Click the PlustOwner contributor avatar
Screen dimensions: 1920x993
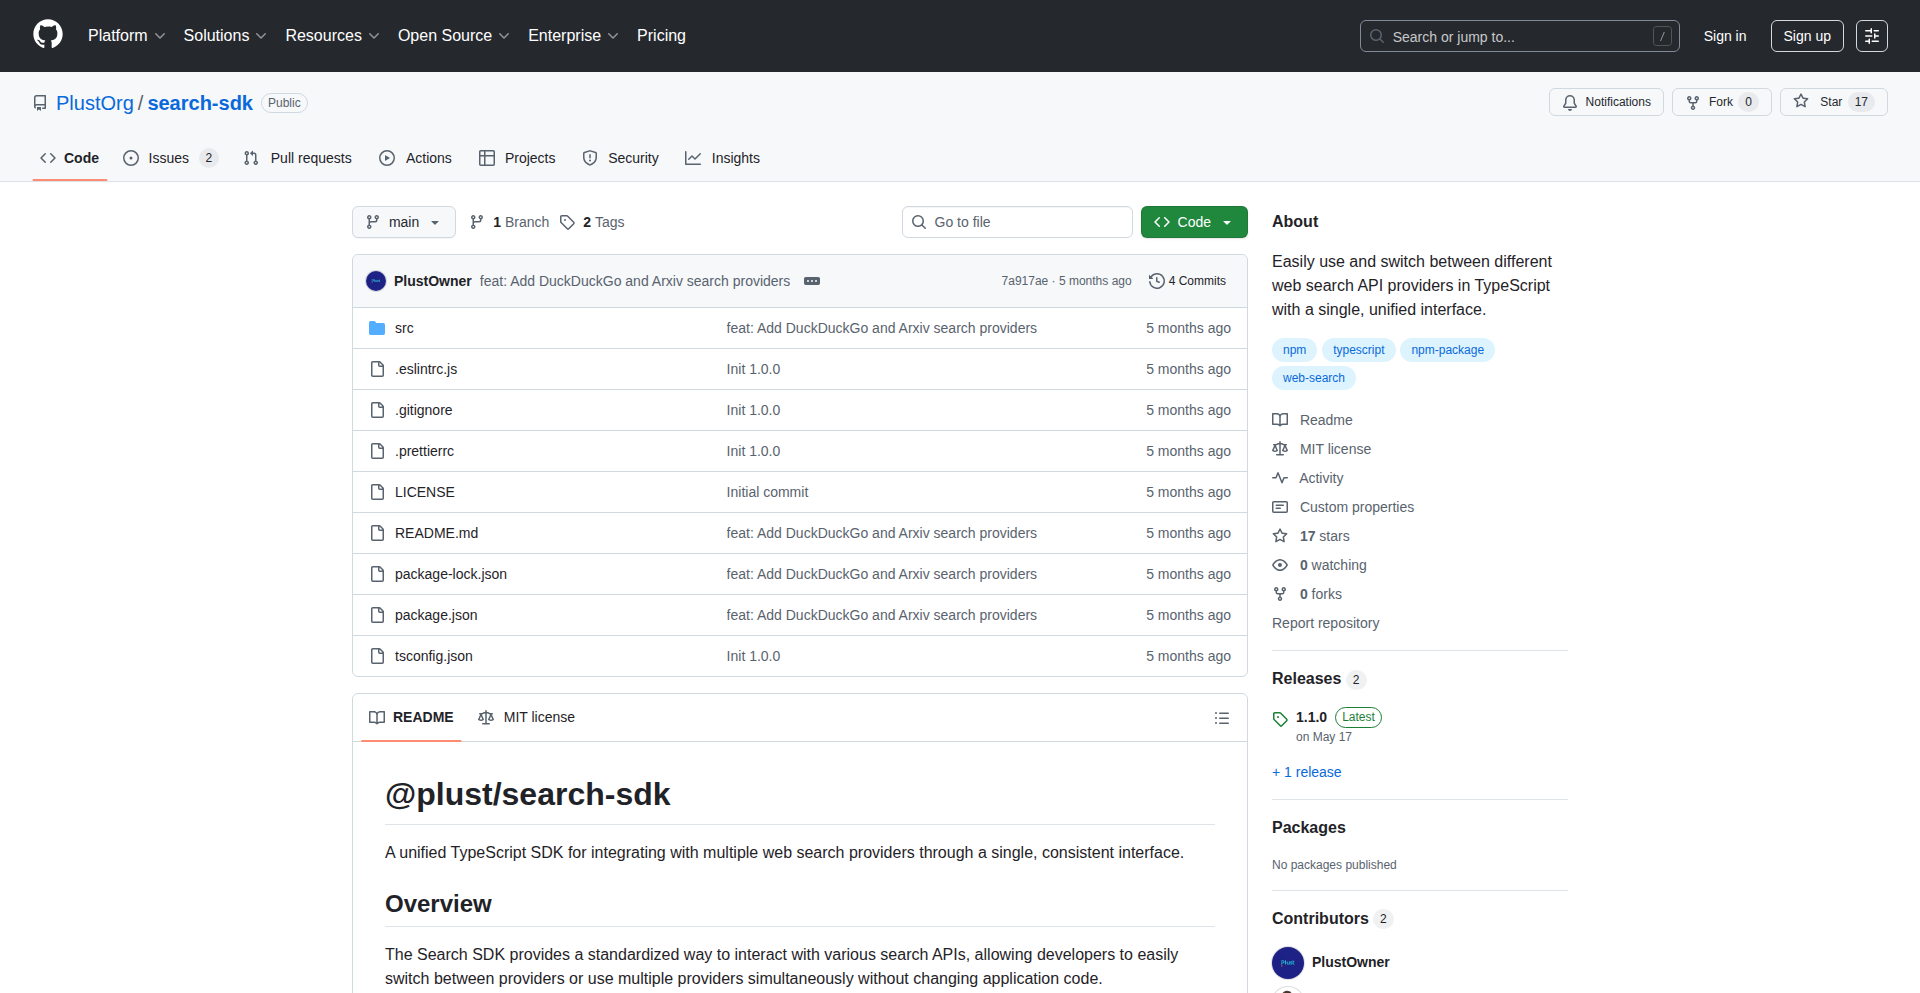point(1288,962)
